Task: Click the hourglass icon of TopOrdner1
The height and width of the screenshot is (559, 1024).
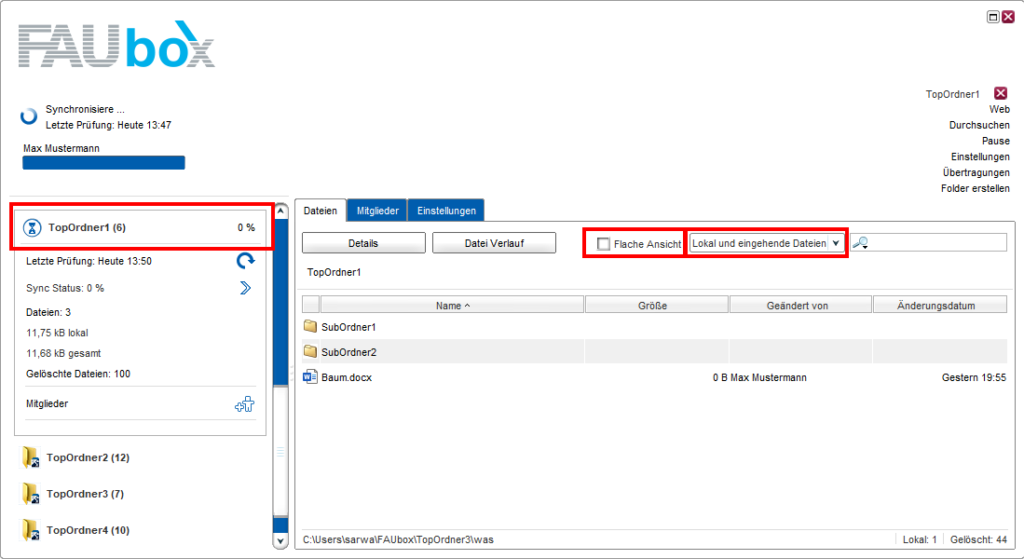Action: tap(33, 228)
